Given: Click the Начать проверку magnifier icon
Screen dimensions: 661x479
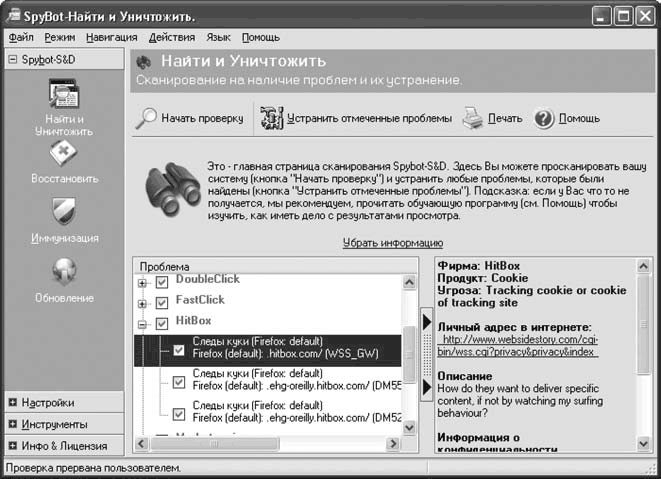Looking at the screenshot, I should click(x=147, y=118).
